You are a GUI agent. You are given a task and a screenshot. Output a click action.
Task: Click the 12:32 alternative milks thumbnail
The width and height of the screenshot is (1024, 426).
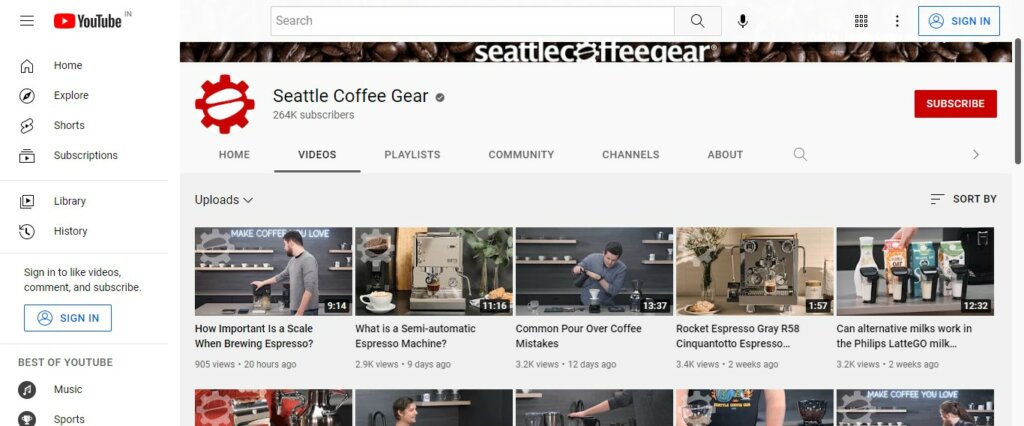tap(915, 271)
